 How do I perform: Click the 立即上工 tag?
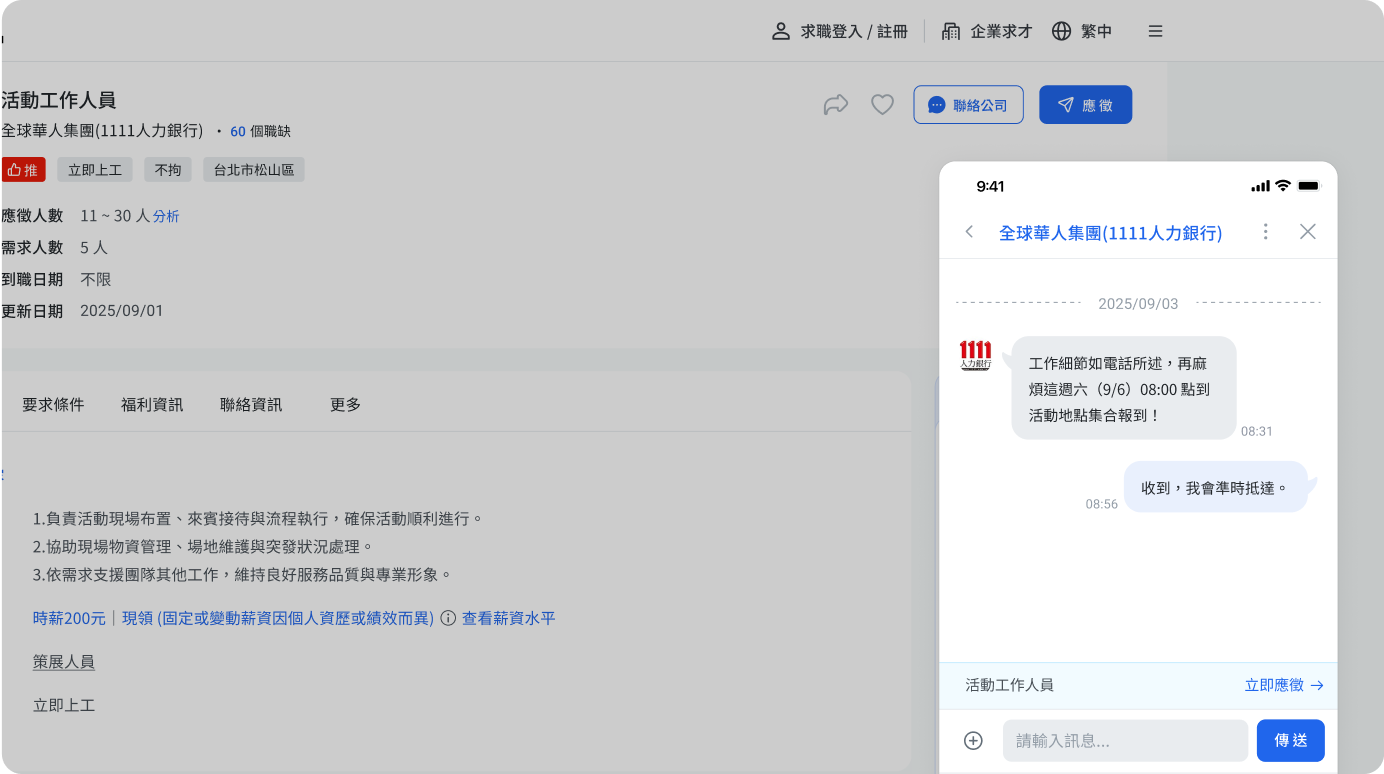point(95,170)
